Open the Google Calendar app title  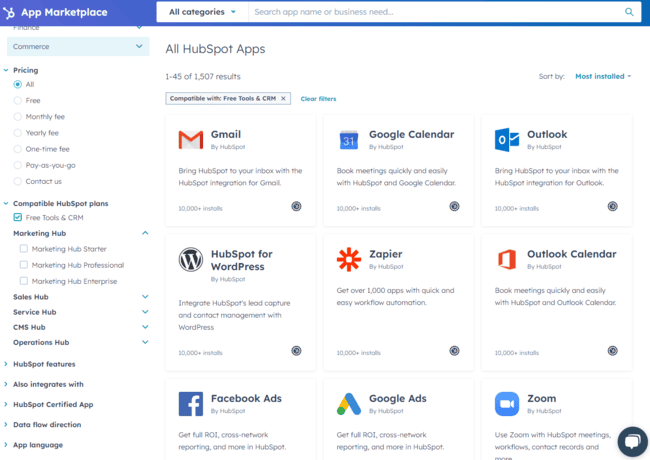[411, 134]
